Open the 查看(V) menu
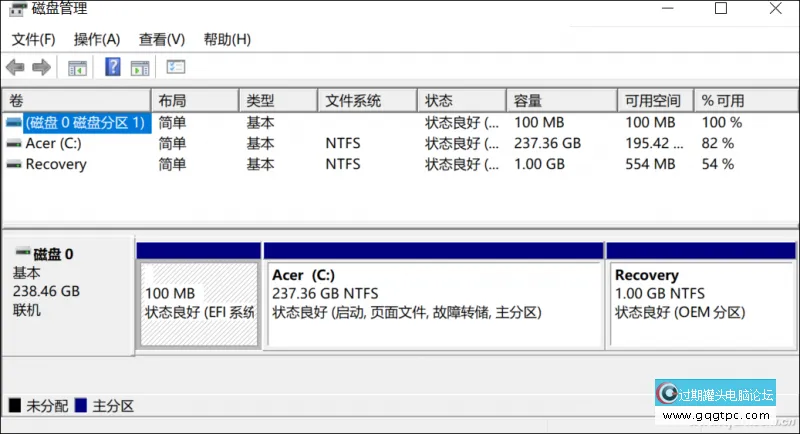The width and height of the screenshot is (800, 434). [x=162, y=39]
